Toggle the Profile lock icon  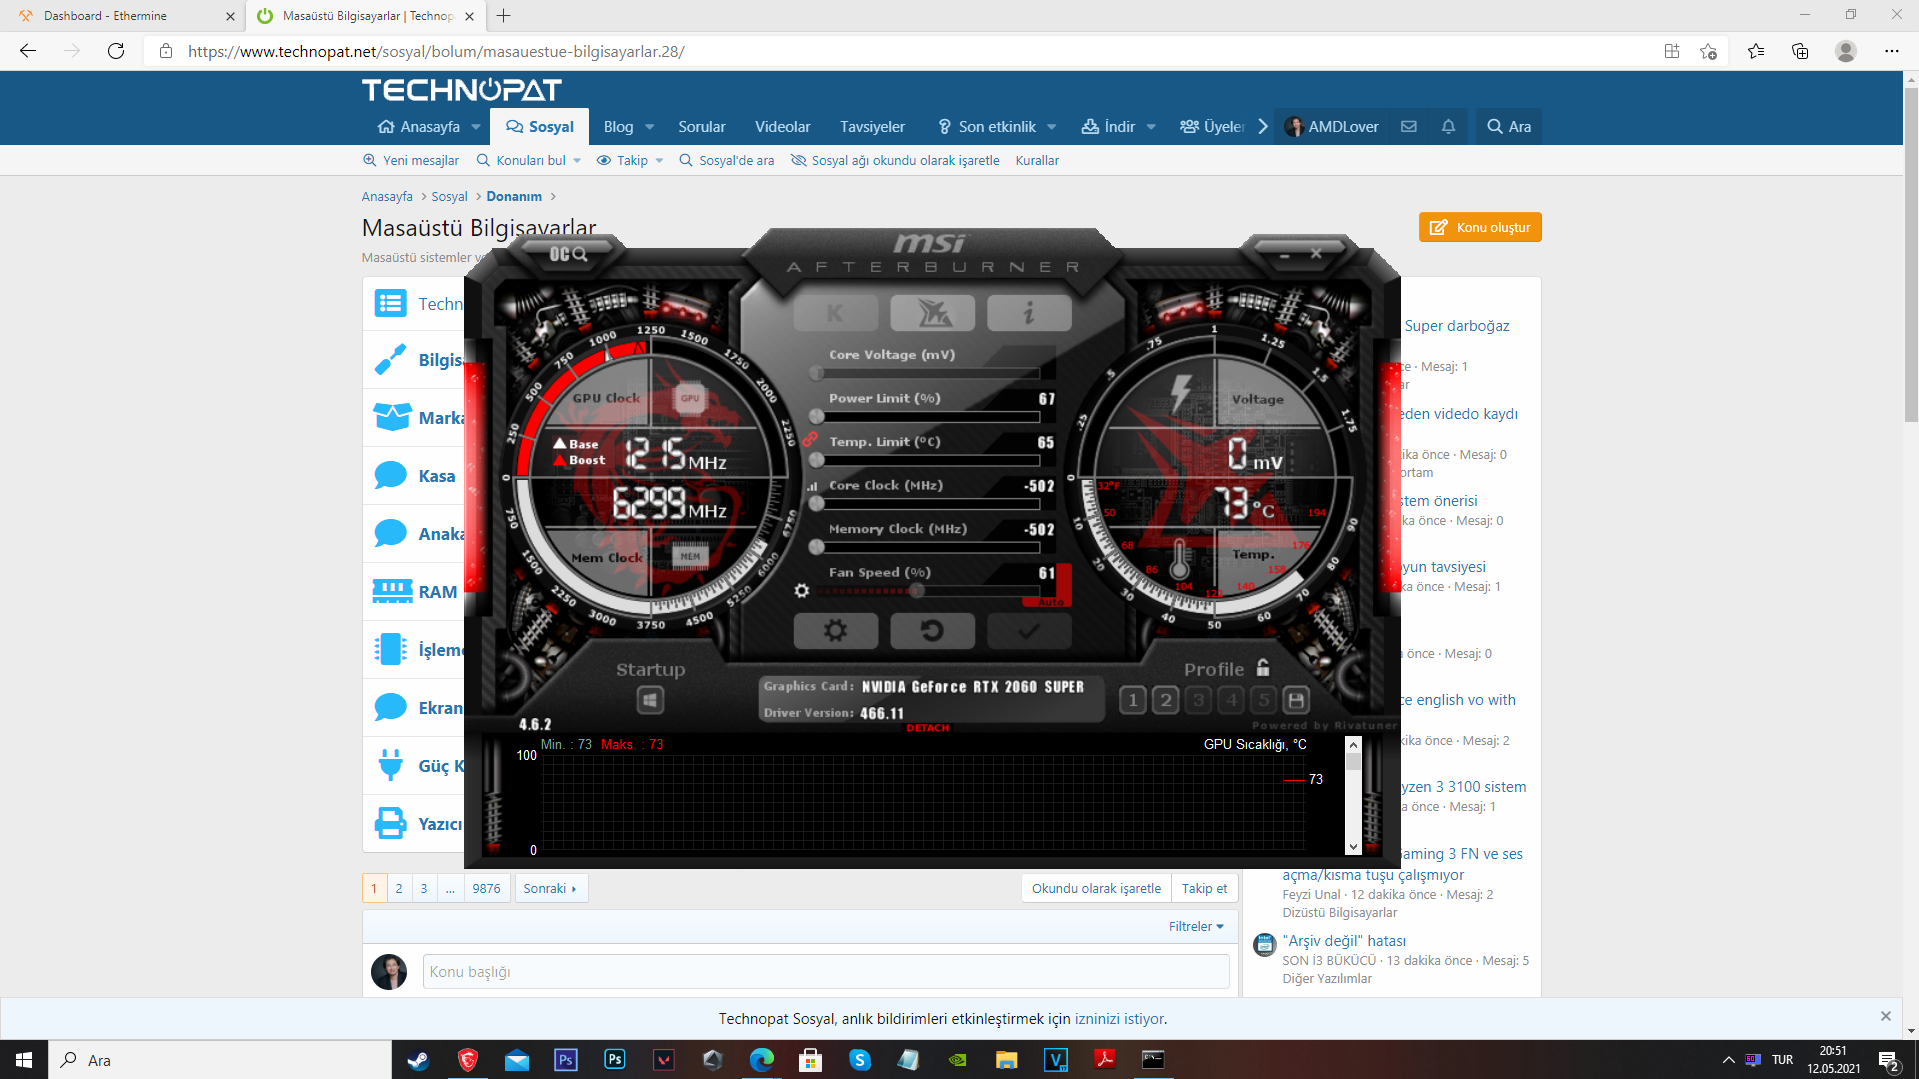click(x=1263, y=668)
